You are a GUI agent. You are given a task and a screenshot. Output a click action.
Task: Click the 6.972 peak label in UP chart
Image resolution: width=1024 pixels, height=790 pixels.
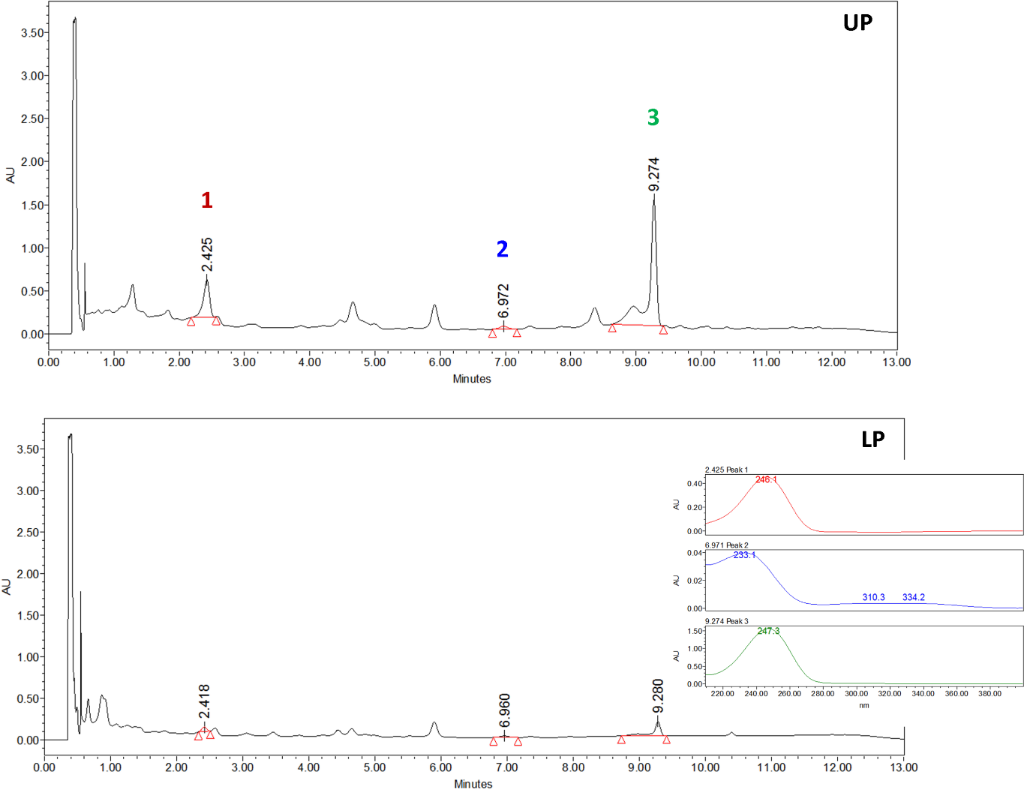pyautogui.click(x=503, y=301)
